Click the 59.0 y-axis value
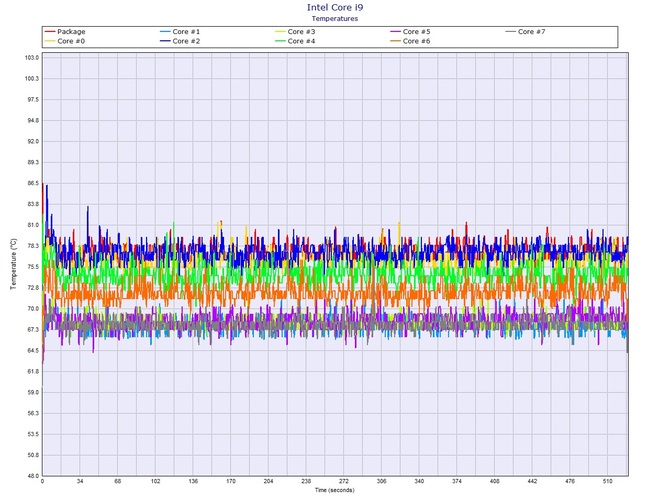670x502 pixels. pos(33,392)
